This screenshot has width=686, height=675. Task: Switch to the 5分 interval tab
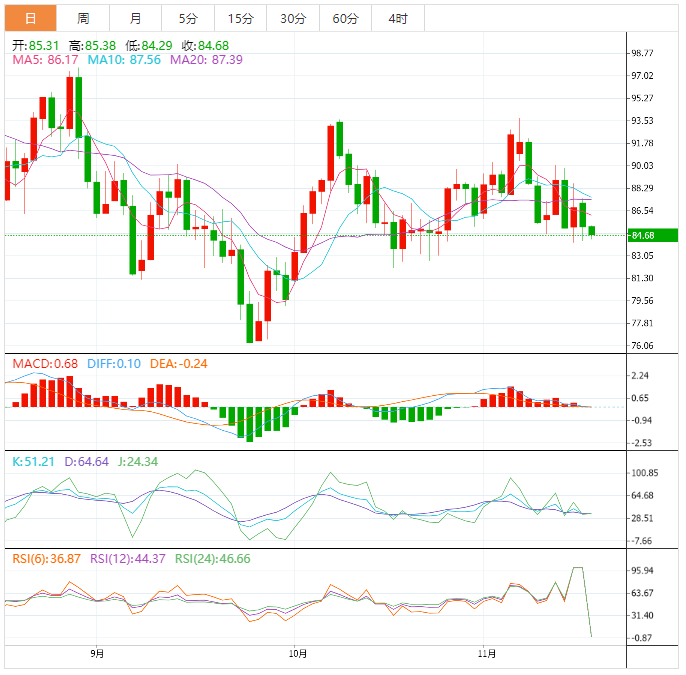[188, 18]
